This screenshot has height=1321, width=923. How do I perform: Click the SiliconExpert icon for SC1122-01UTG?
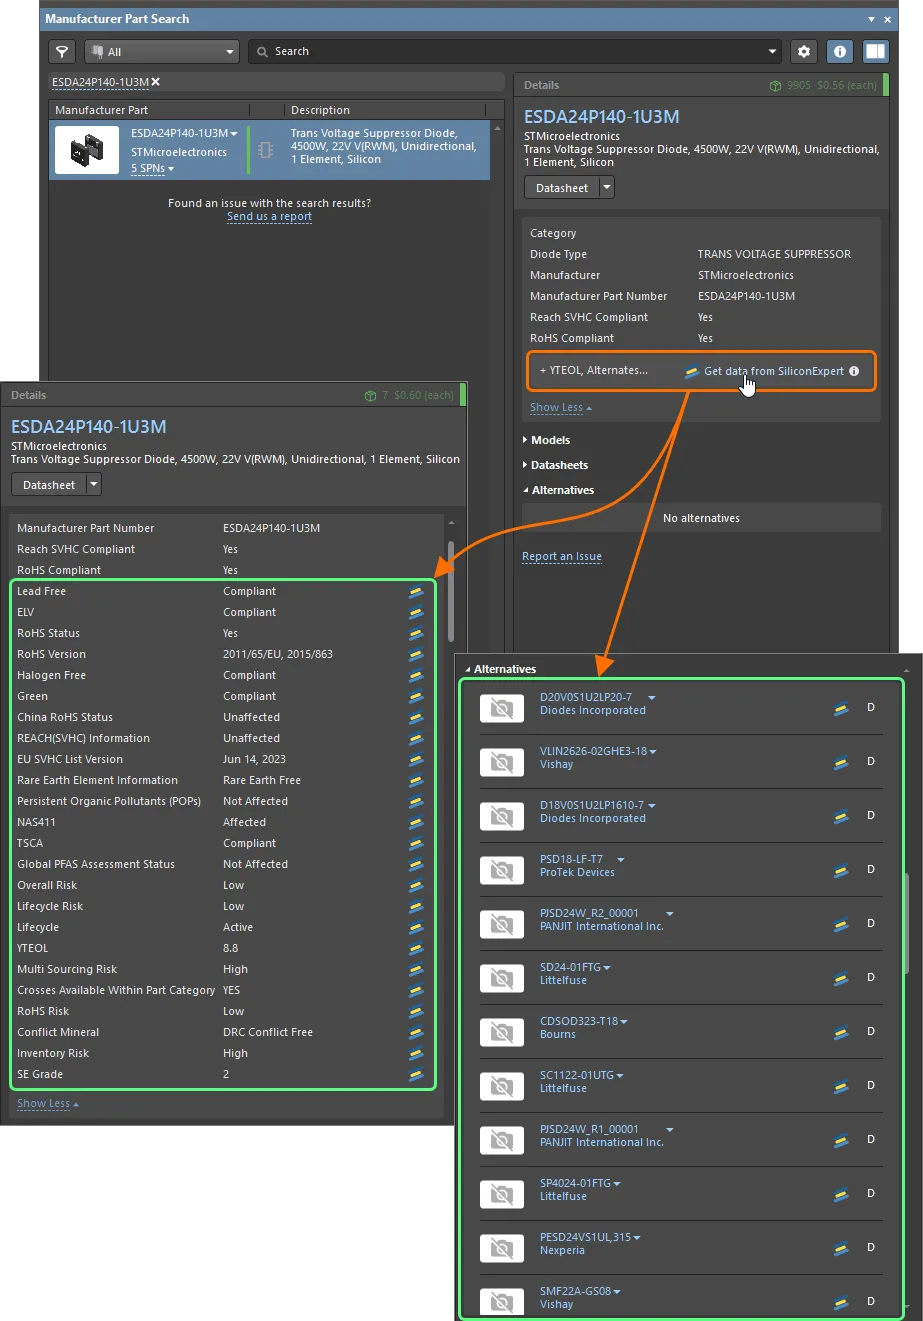pyautogui.click(x=841, y=1085)
